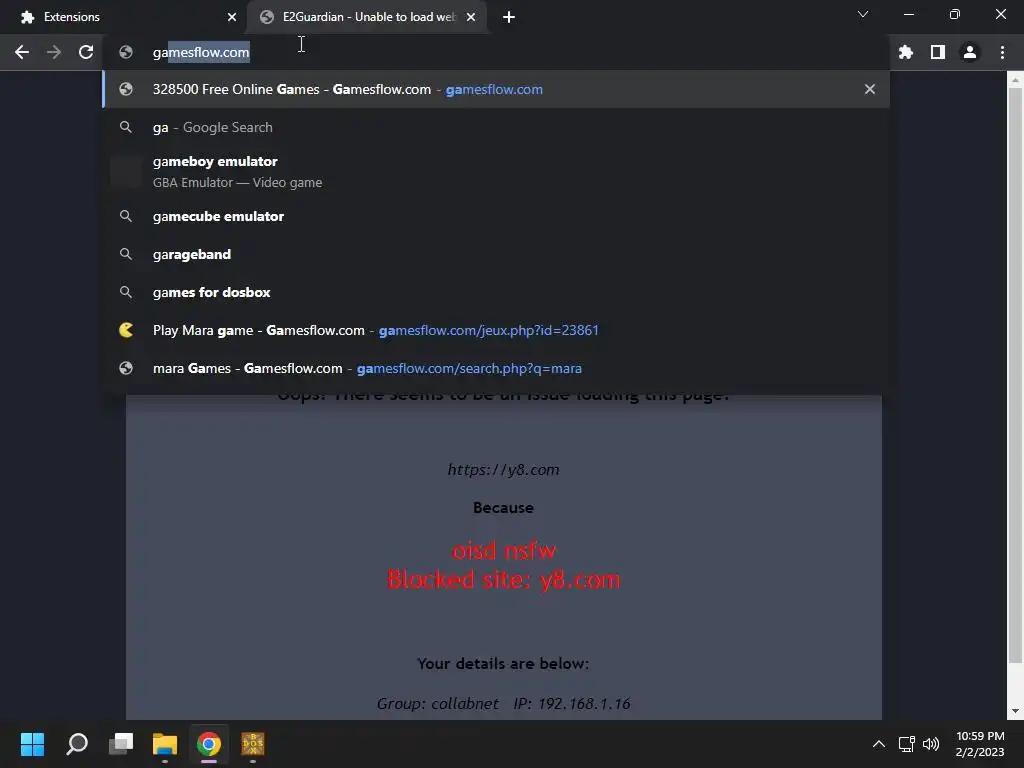Click the scrollbar up arrow
The width and height of the screenshot is (1024, 768).
click(1015, 80)
